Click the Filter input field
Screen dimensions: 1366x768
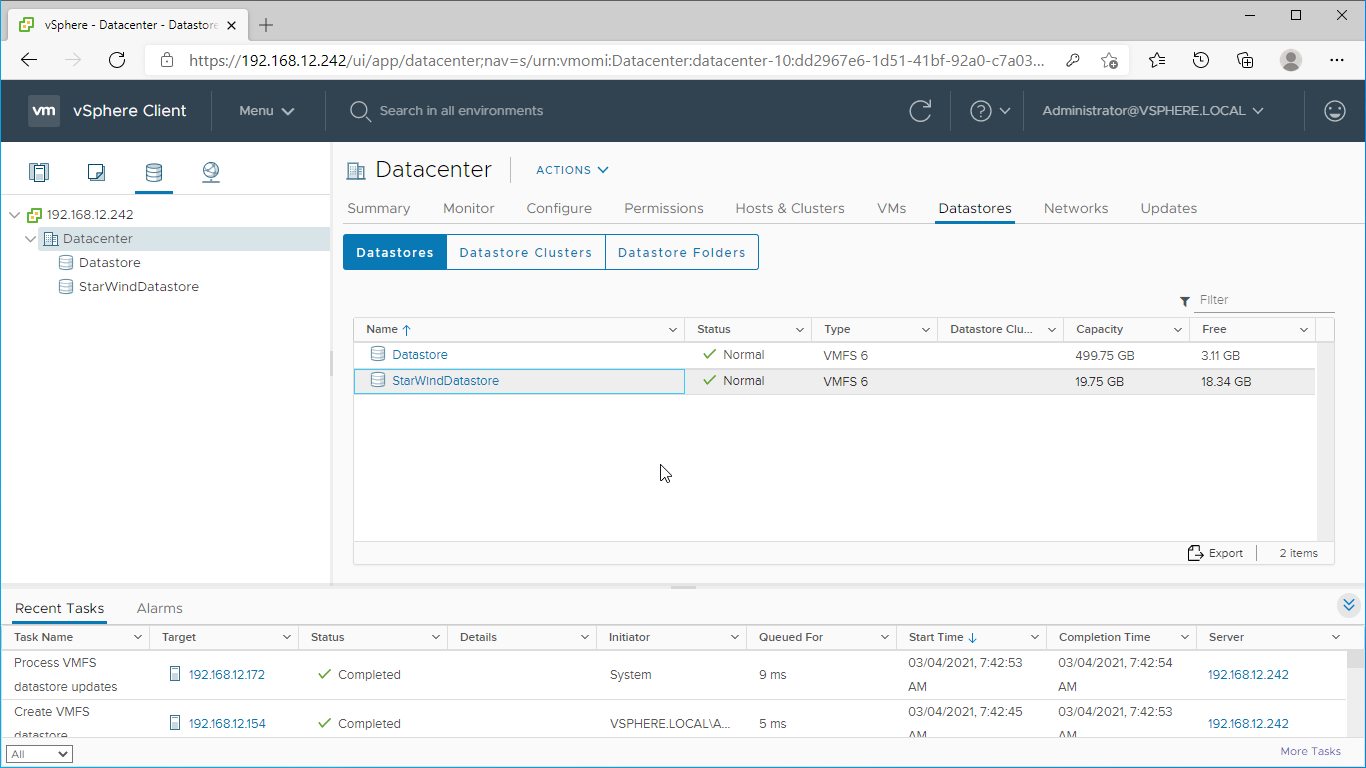[1265, 300]
